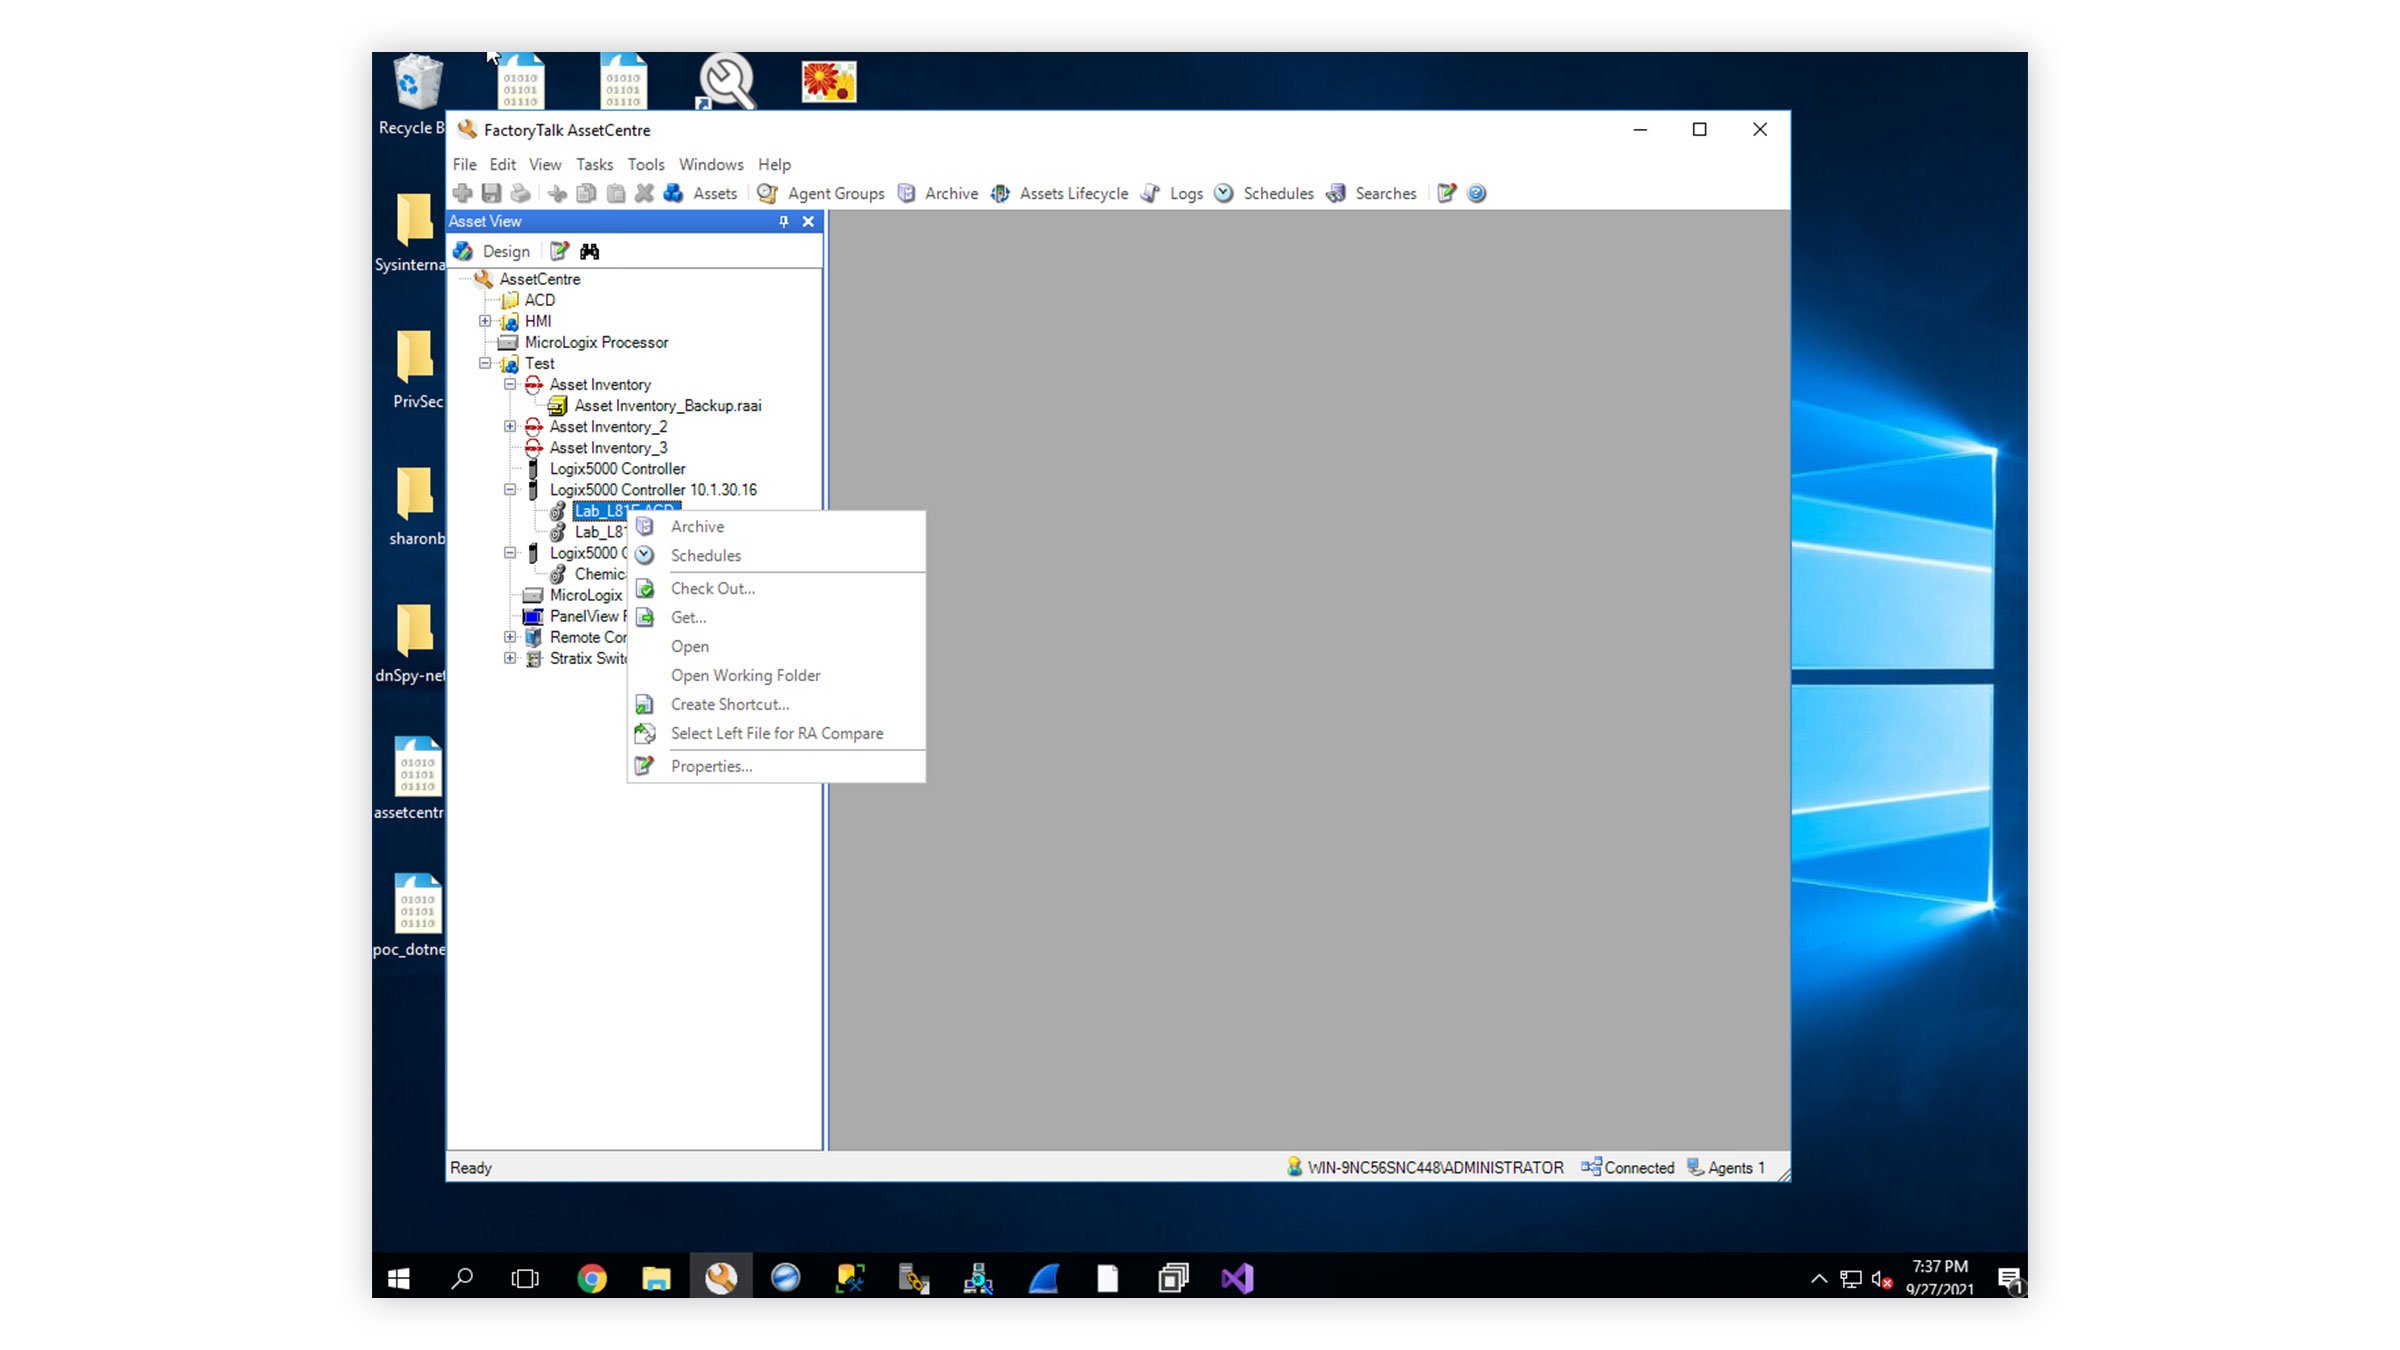
Task: Close the Asset View panel
Action: tap(808, 221)
